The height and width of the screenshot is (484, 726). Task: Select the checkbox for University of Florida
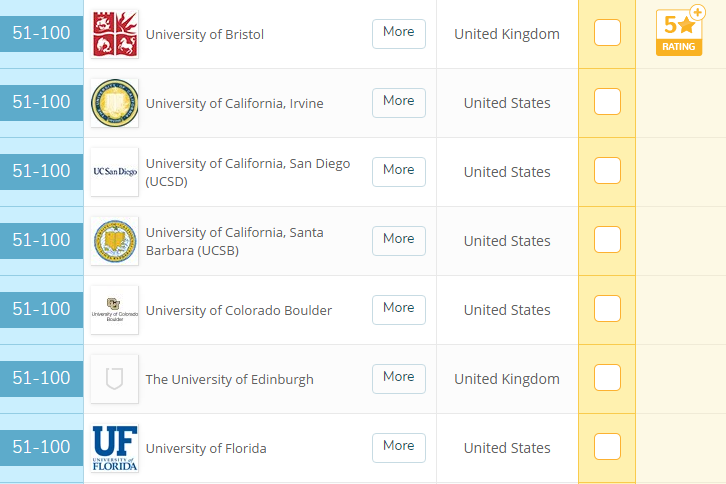click(x=607, y=447)
